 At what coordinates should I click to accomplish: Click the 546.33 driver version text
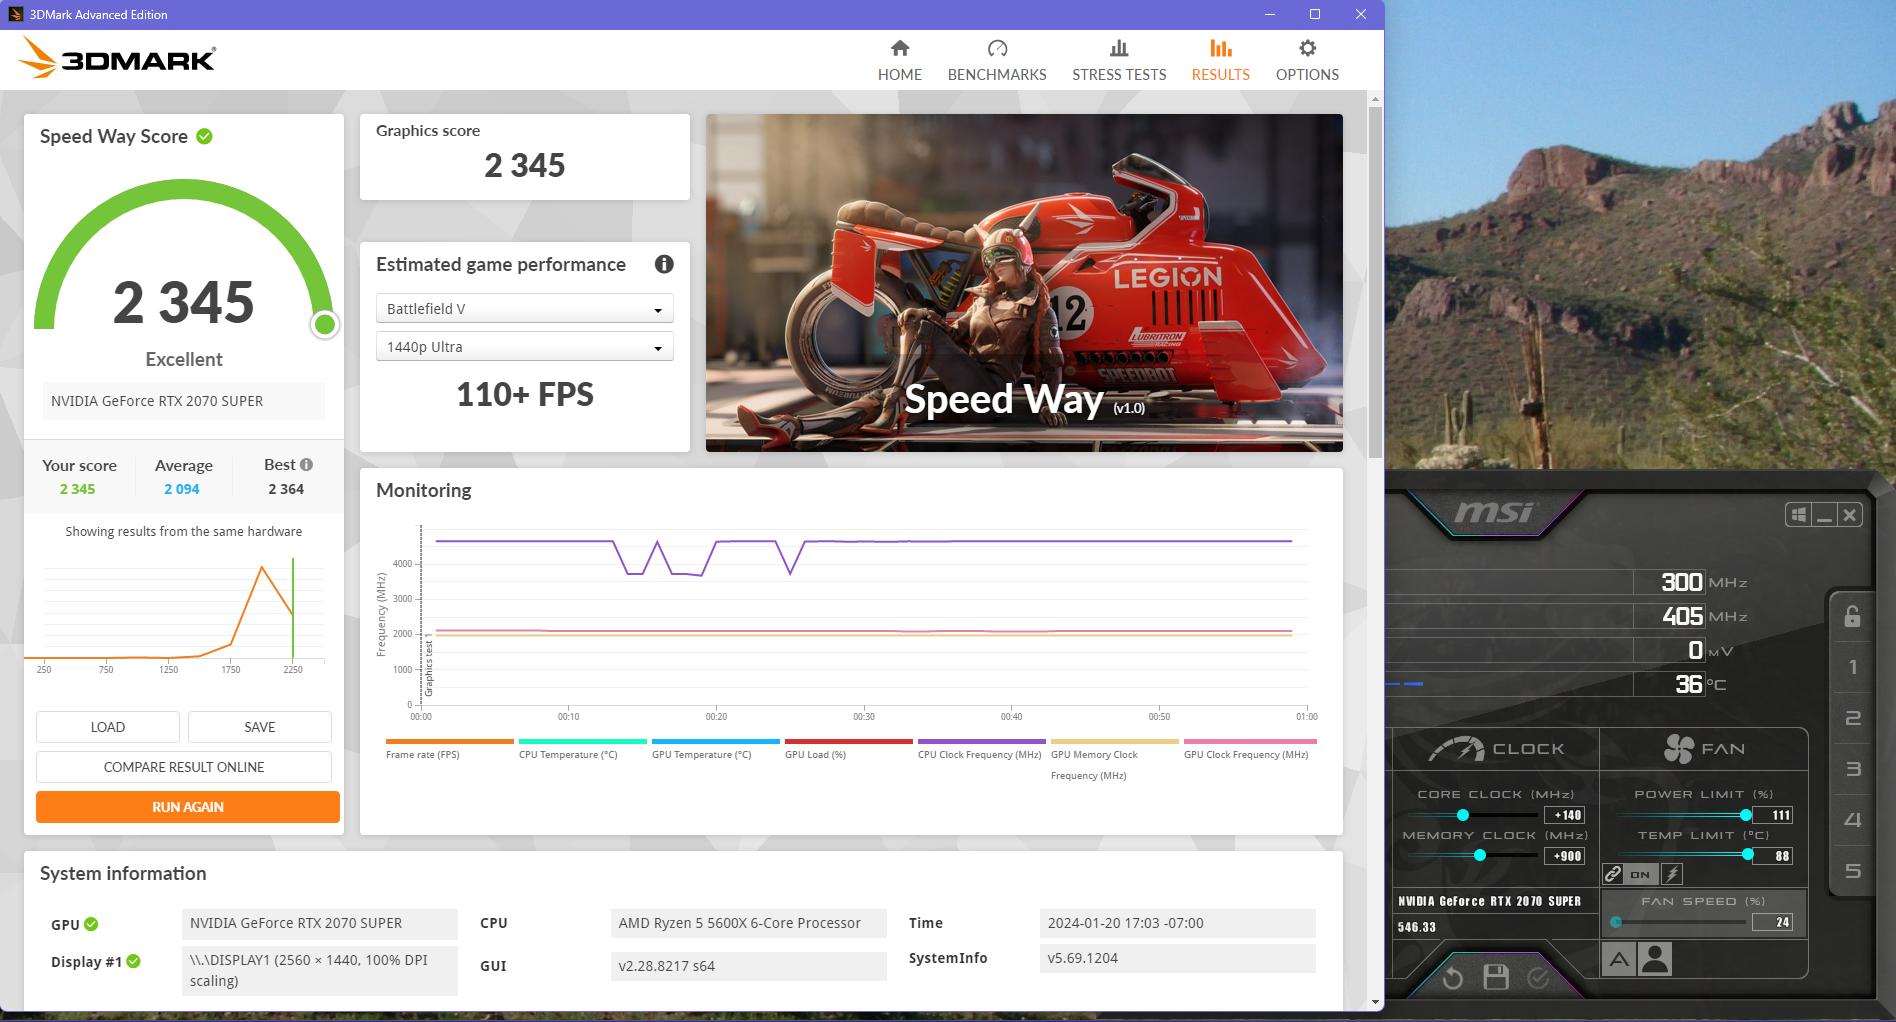point(1416,927)
